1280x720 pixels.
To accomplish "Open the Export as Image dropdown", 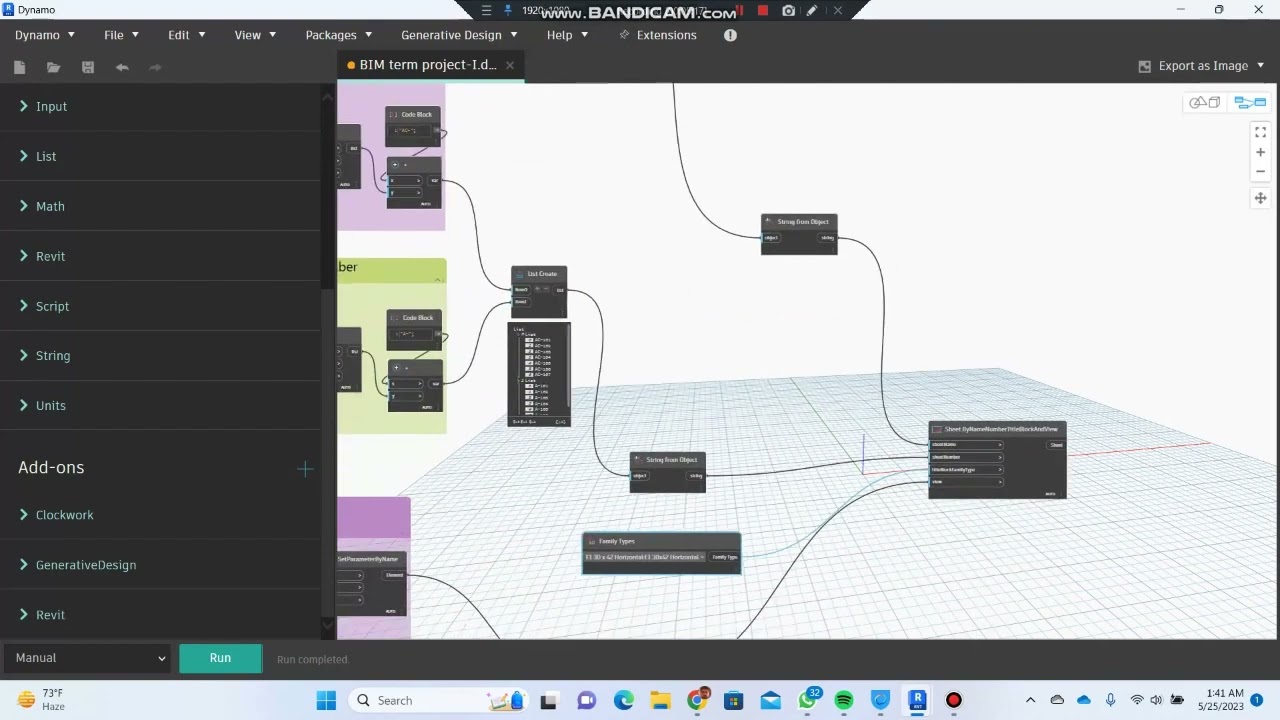I will point(1201,66).
